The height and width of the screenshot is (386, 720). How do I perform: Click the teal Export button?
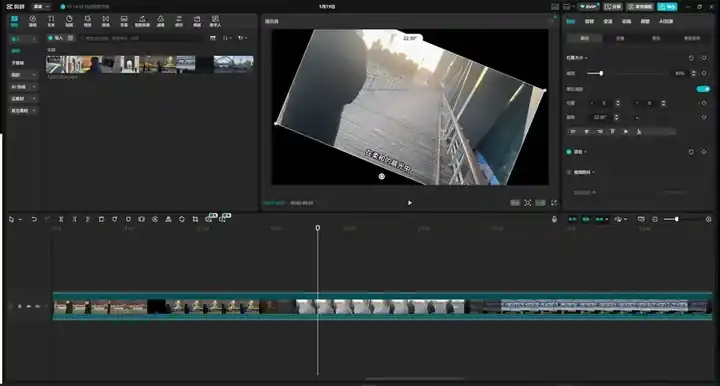click(x=667, y=6)
